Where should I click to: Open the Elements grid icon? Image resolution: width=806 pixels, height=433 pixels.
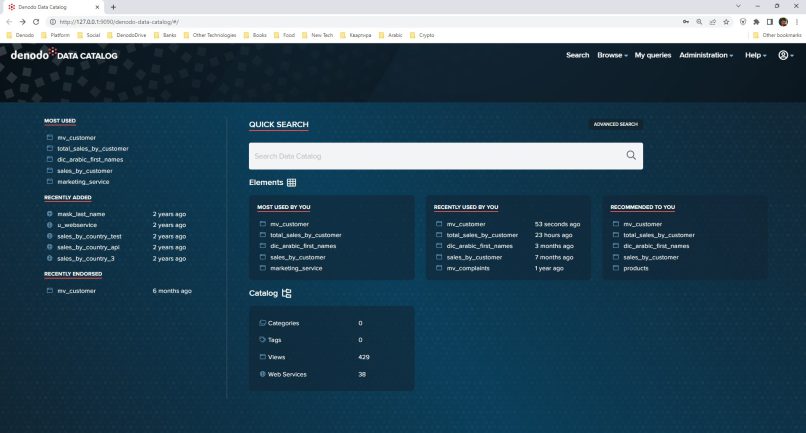(291, 183)
